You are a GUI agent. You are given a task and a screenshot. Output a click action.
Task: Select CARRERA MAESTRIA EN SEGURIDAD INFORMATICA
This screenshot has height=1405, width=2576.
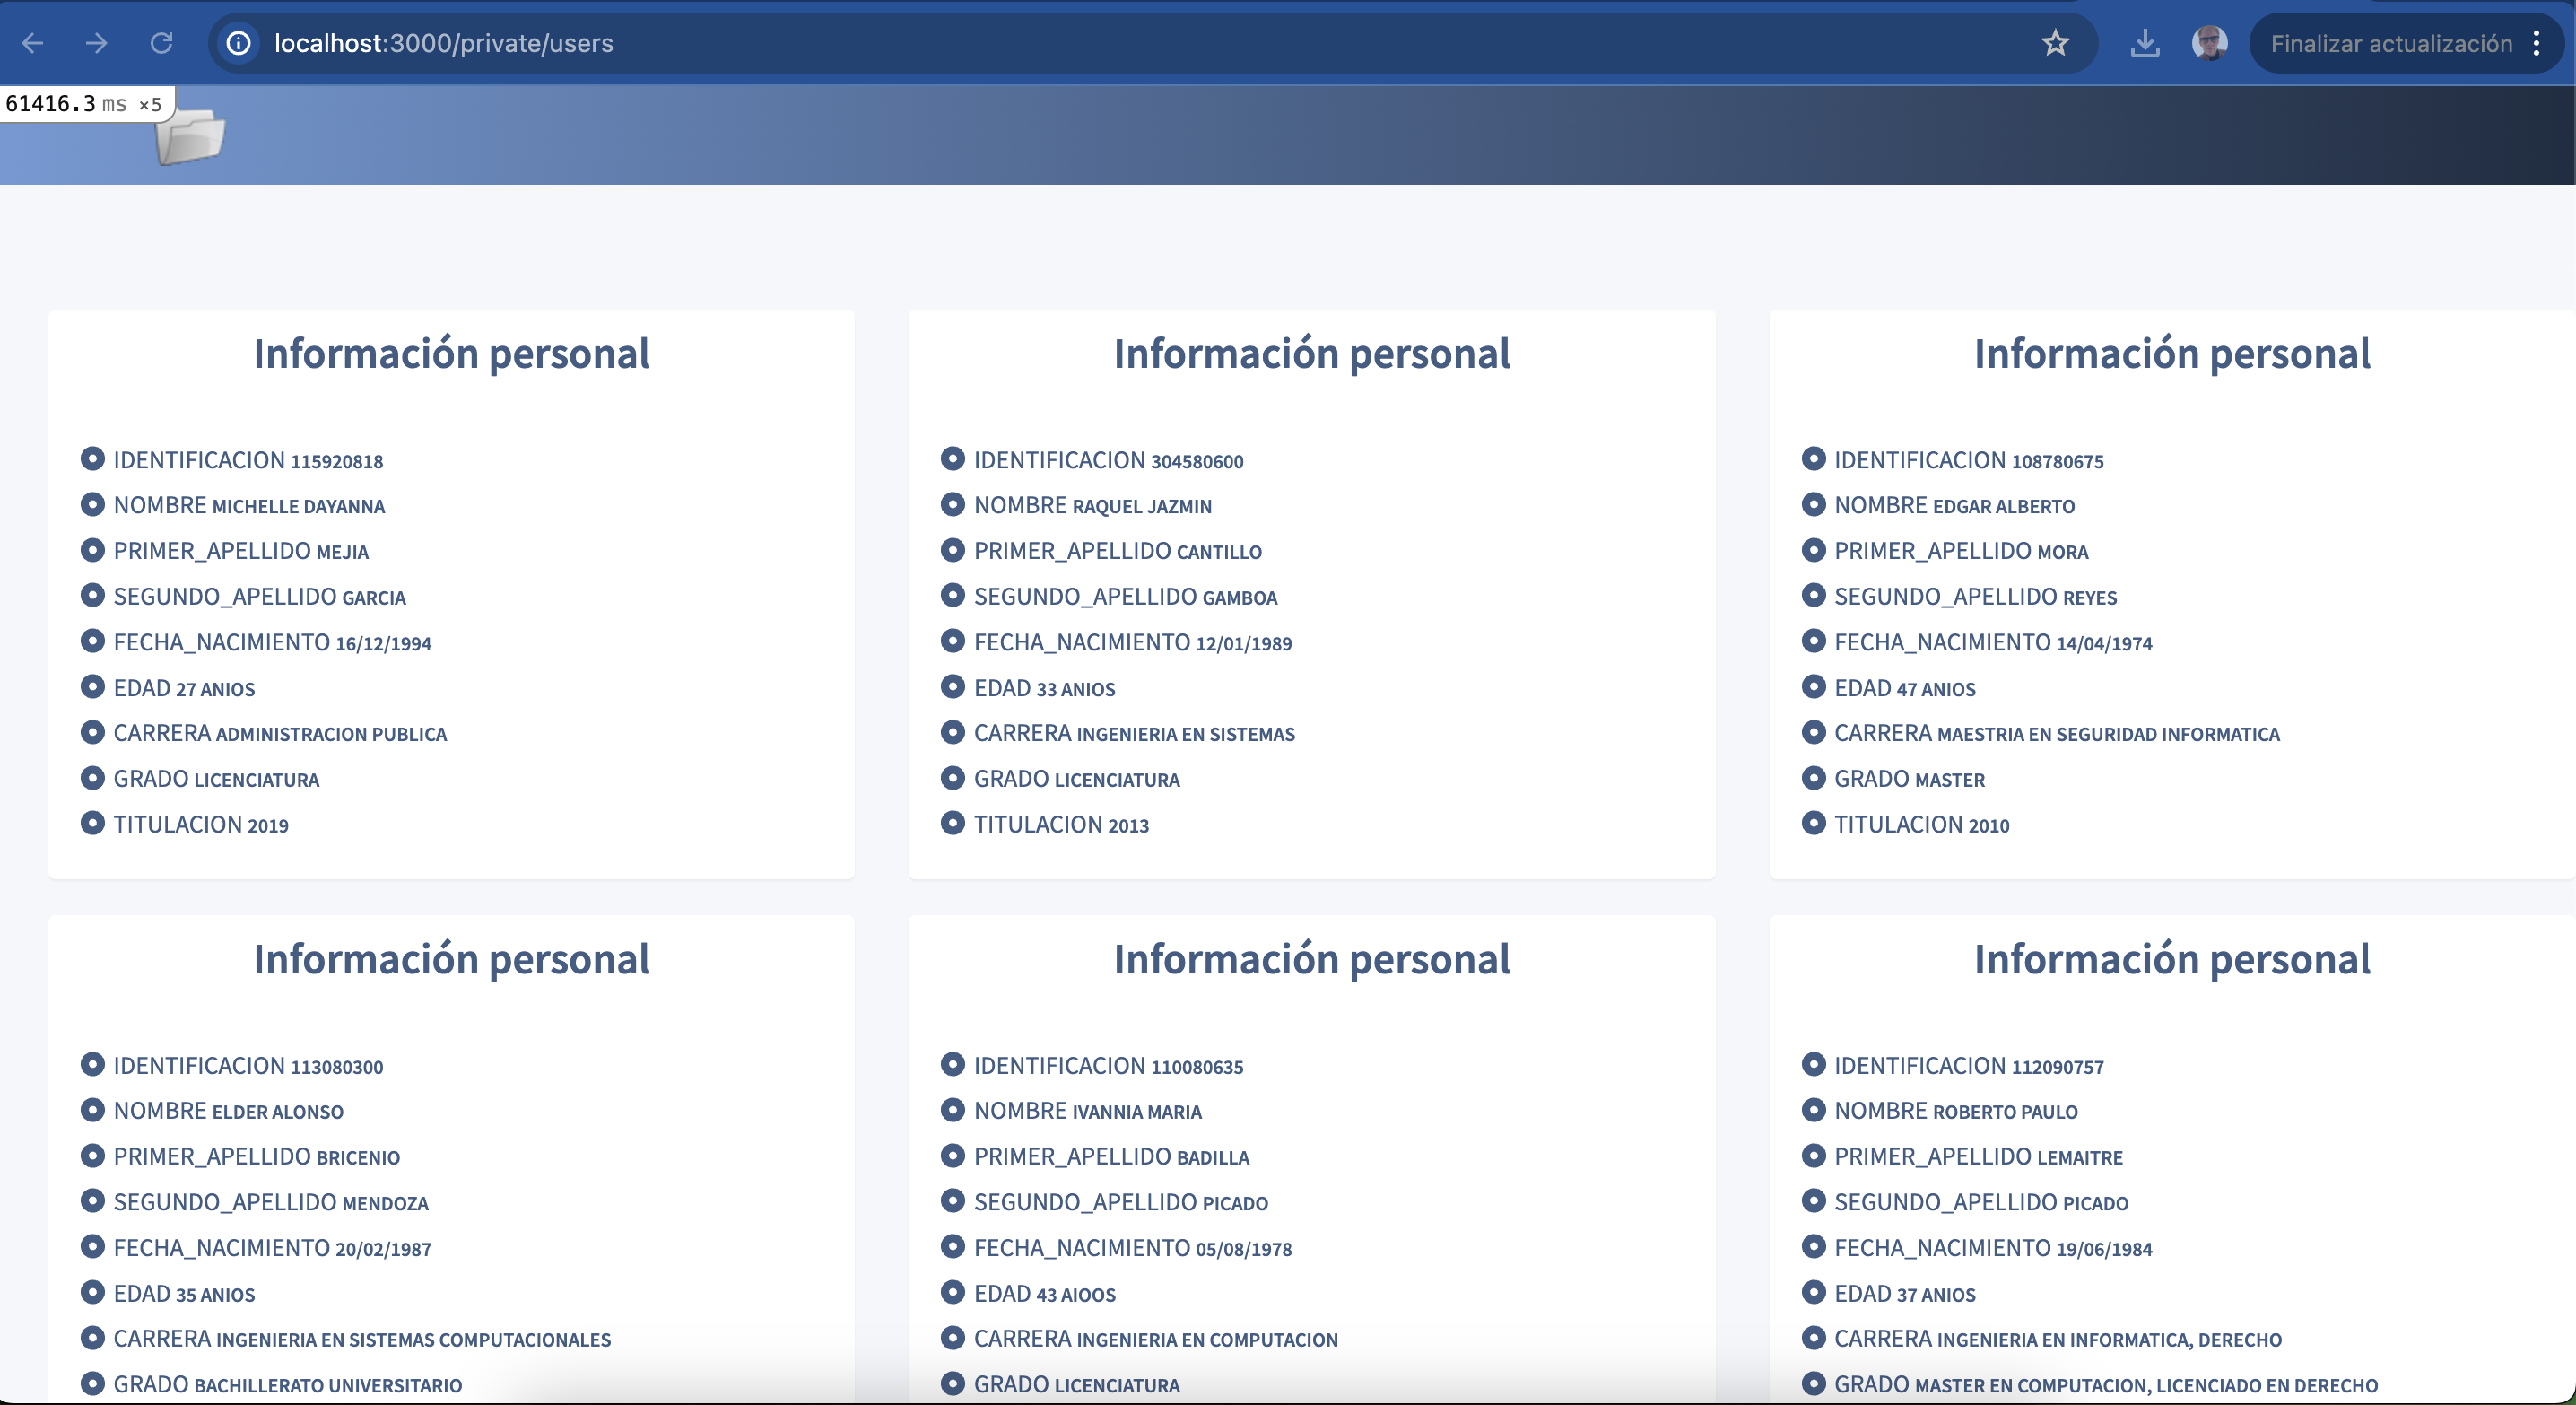(x=2057, y=734)
